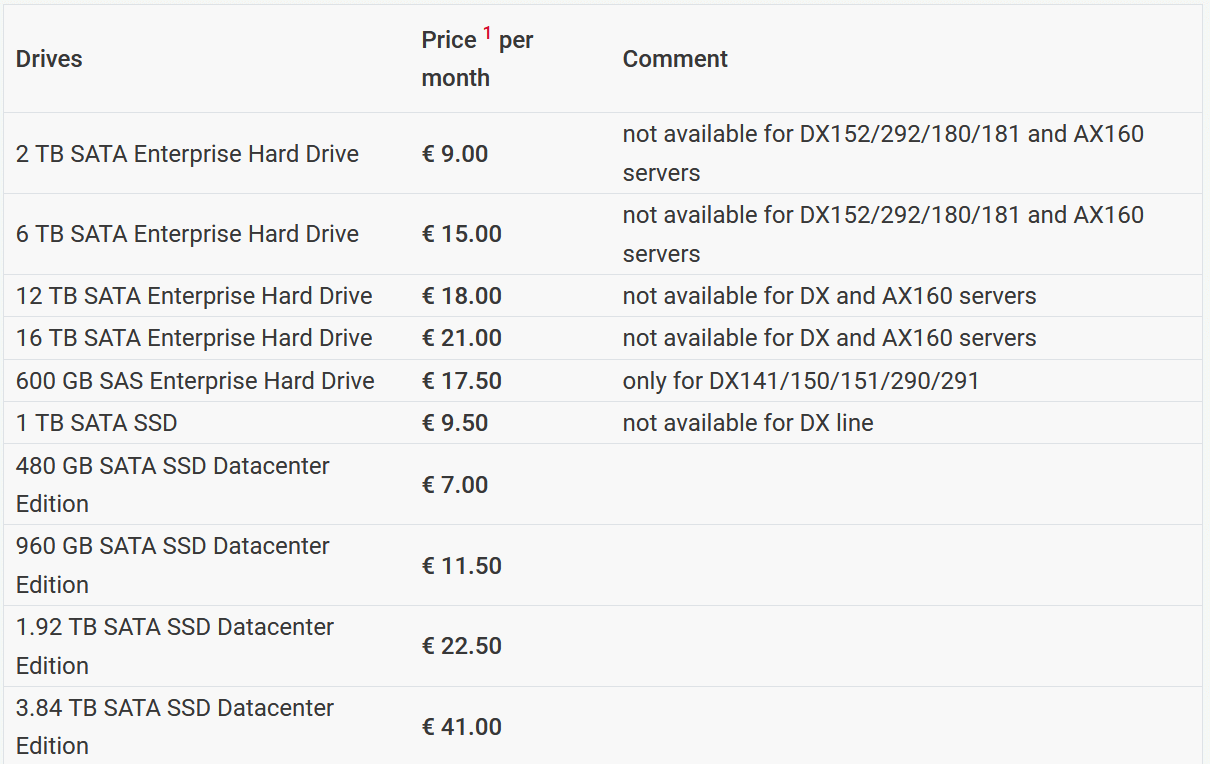Select 2 TB SATA Enterprise Hard Drive row

(x=603, y=153)
